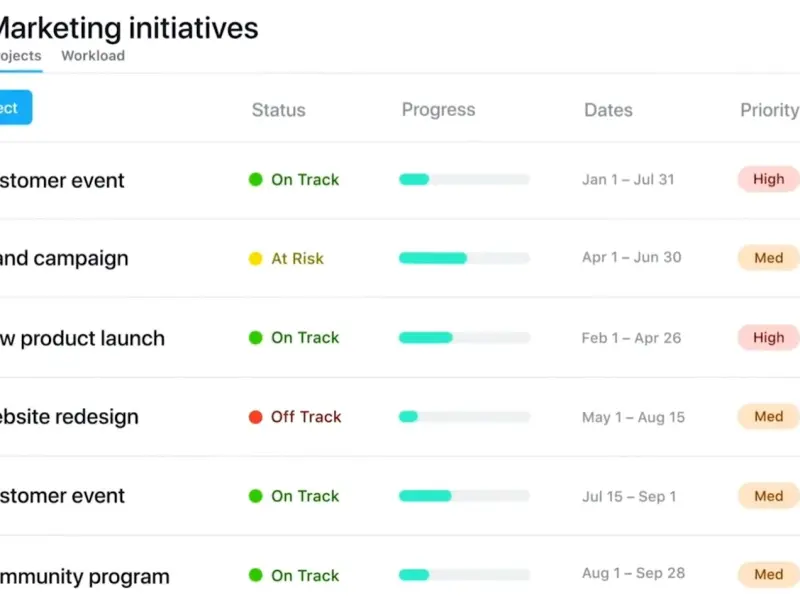Click the Progress column header

tap(438, 110)
